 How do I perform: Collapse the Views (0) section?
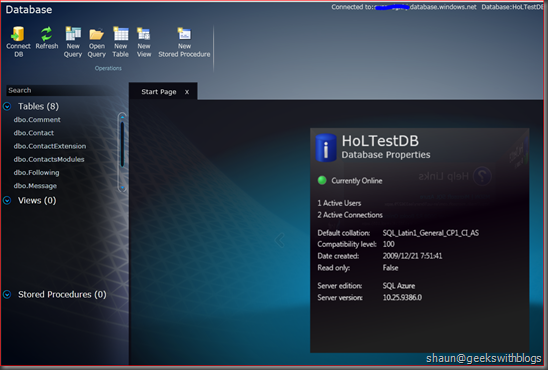click(x=7, y=200)
